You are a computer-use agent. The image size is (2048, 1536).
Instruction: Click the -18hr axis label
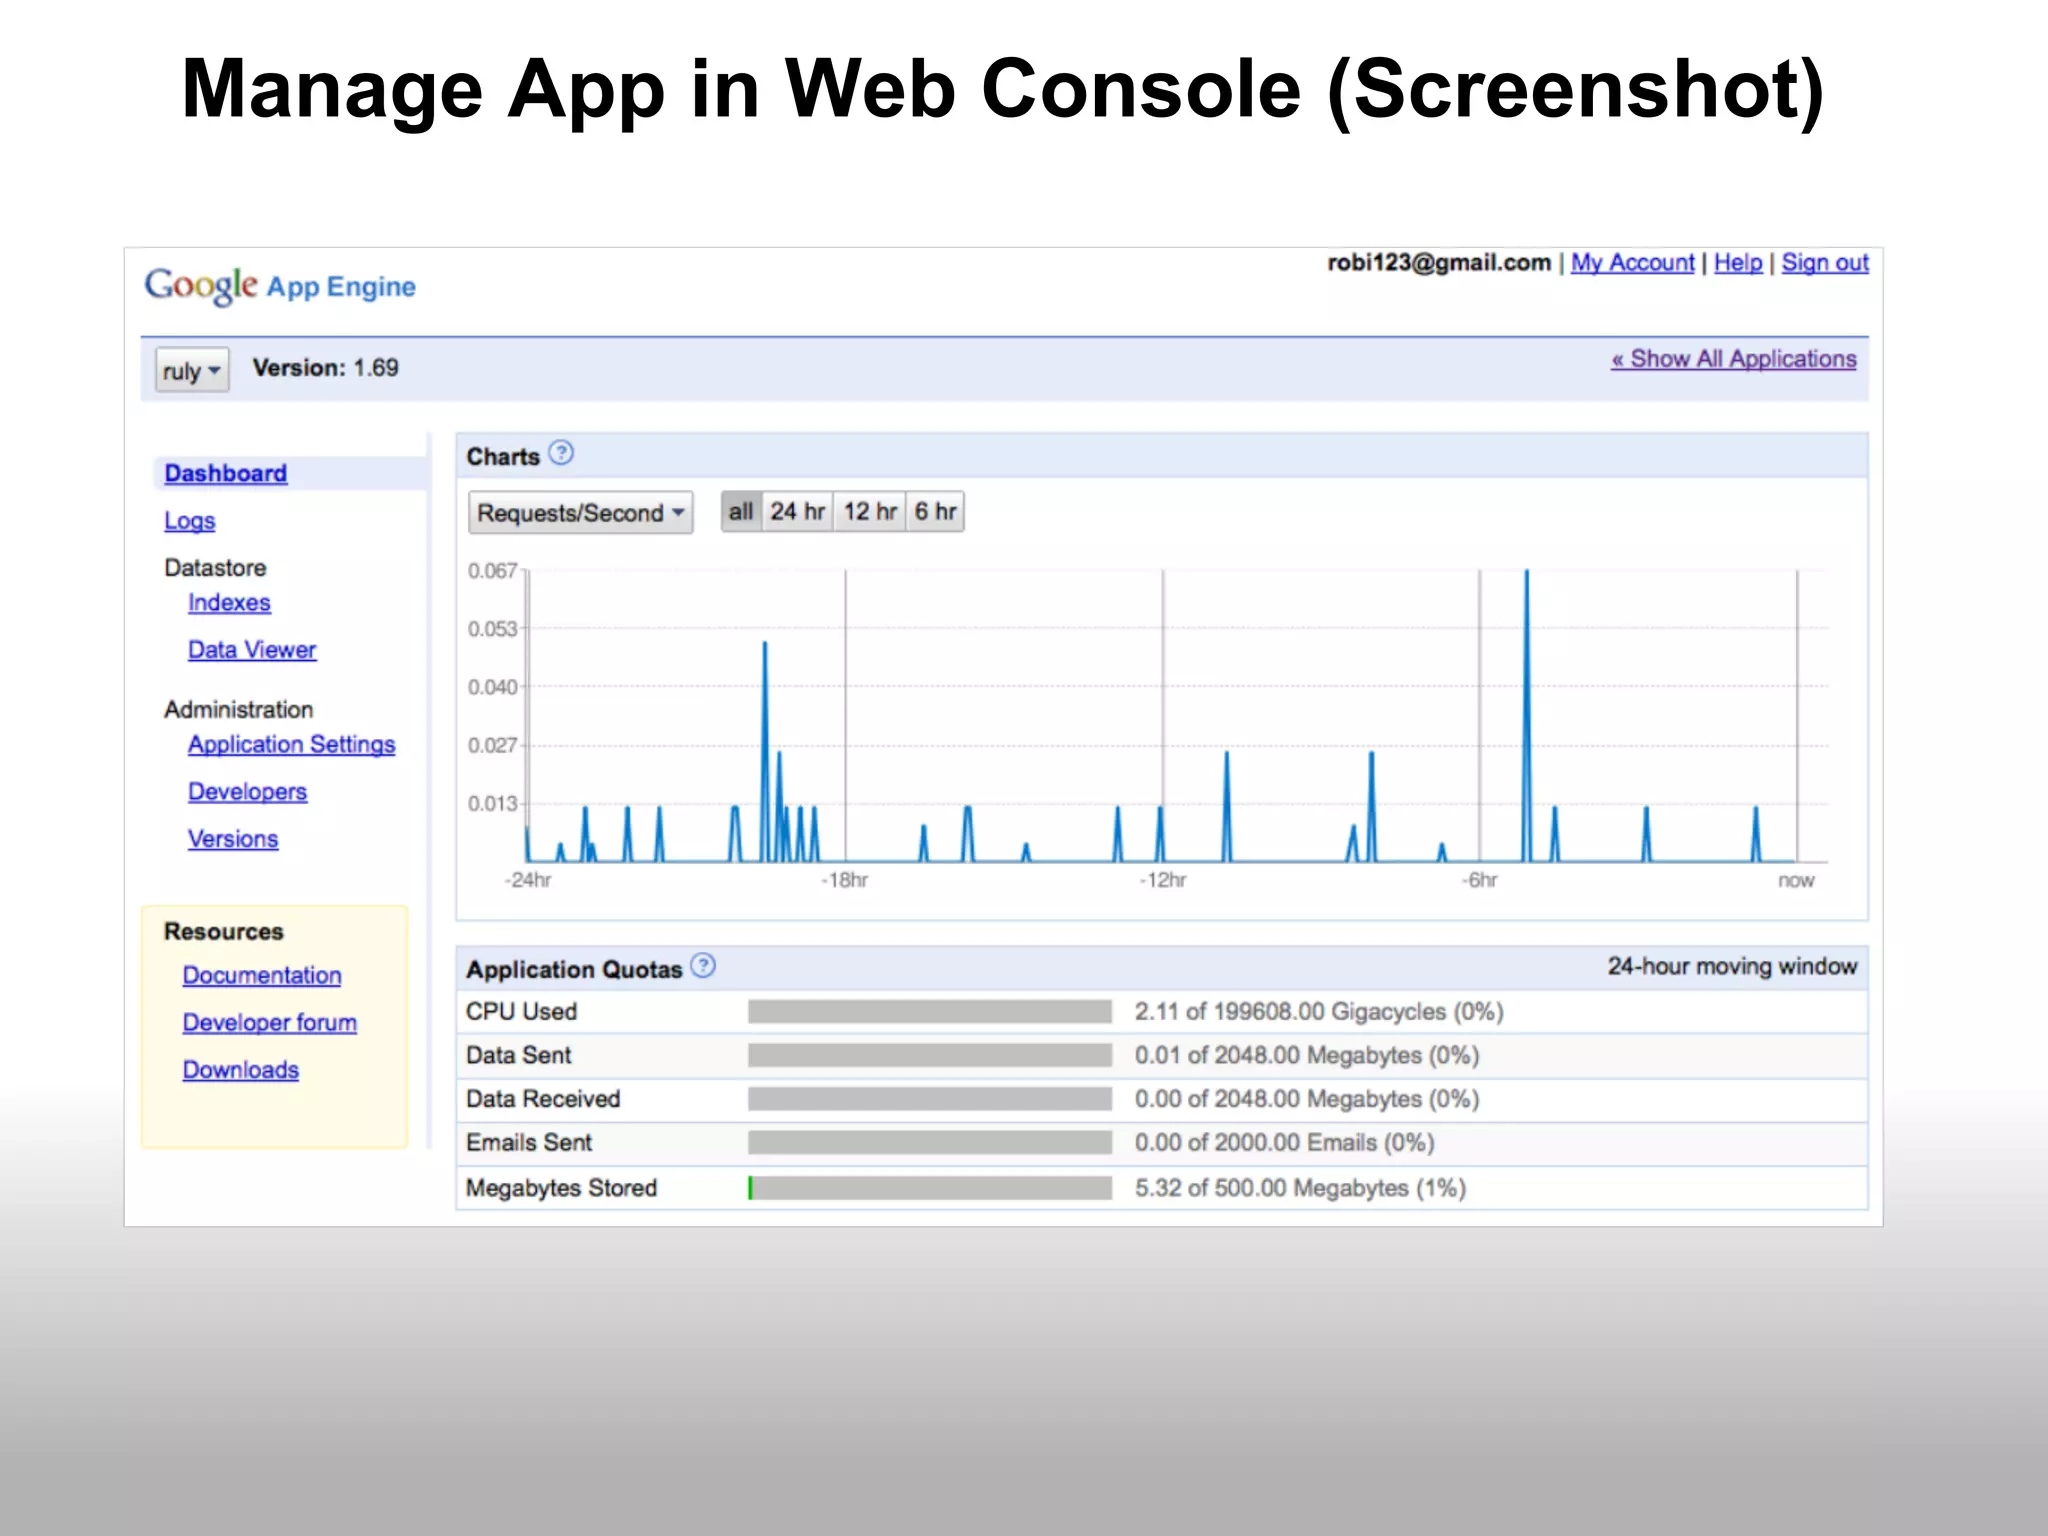click(x=844, y=880)
